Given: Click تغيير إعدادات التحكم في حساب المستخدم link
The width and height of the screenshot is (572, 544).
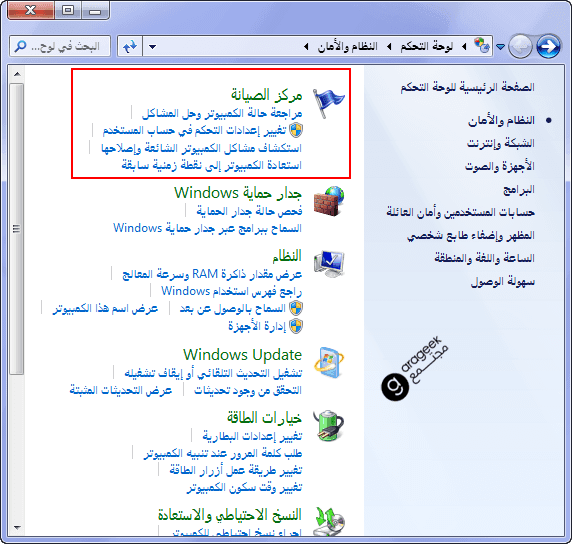Looking at the screenshot, I should [195, 130].
